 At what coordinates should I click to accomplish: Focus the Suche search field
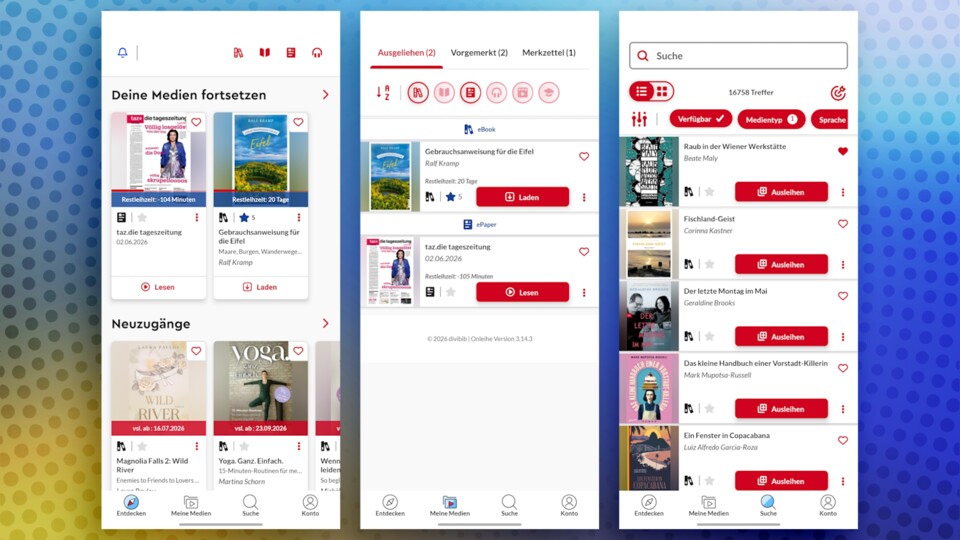[738, 56]
